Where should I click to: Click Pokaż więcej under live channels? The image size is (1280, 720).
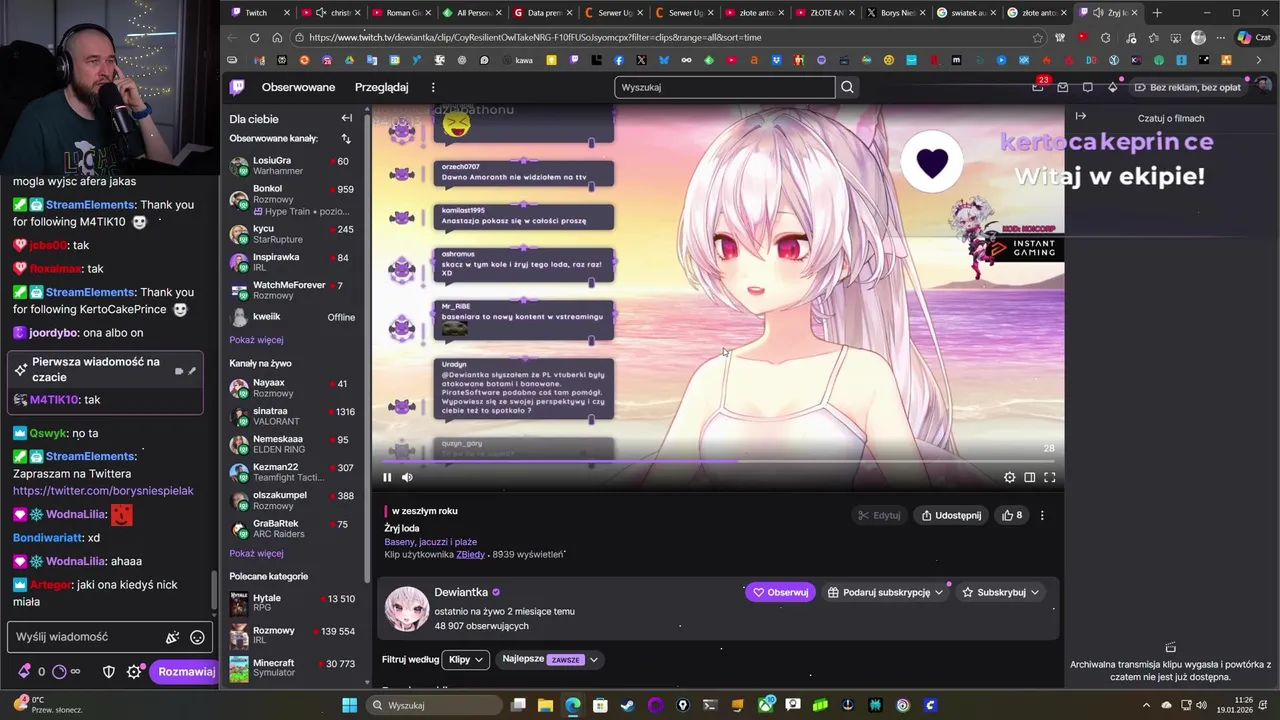click(256, 553)
